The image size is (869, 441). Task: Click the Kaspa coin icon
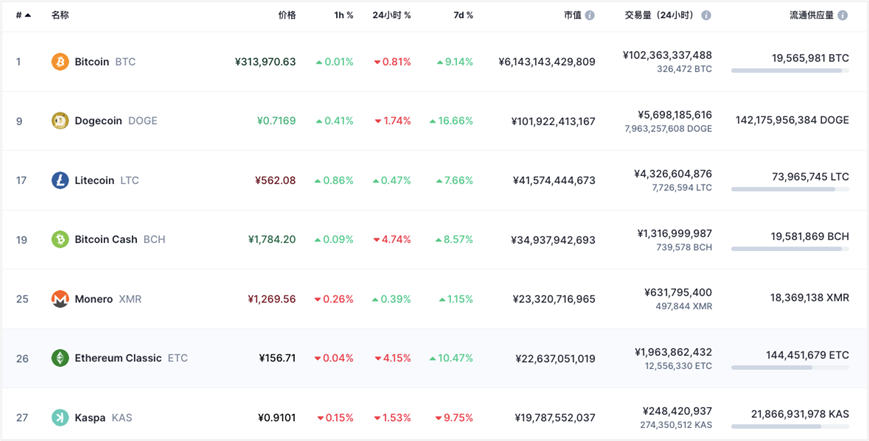60,418
